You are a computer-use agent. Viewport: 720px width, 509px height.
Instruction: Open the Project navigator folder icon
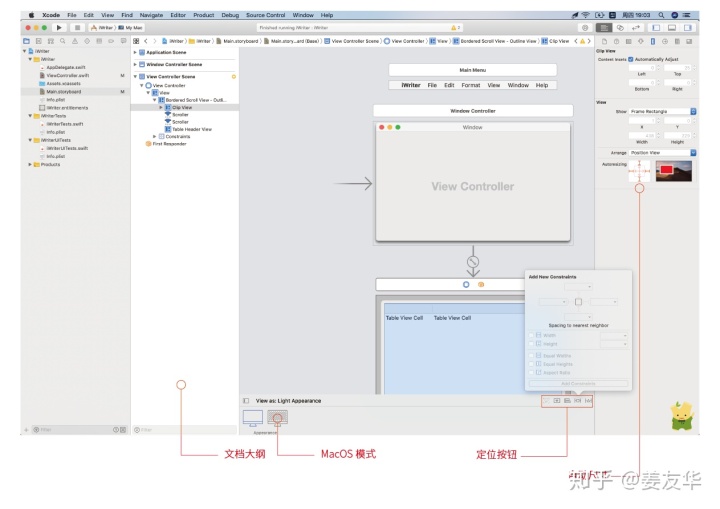26,41
